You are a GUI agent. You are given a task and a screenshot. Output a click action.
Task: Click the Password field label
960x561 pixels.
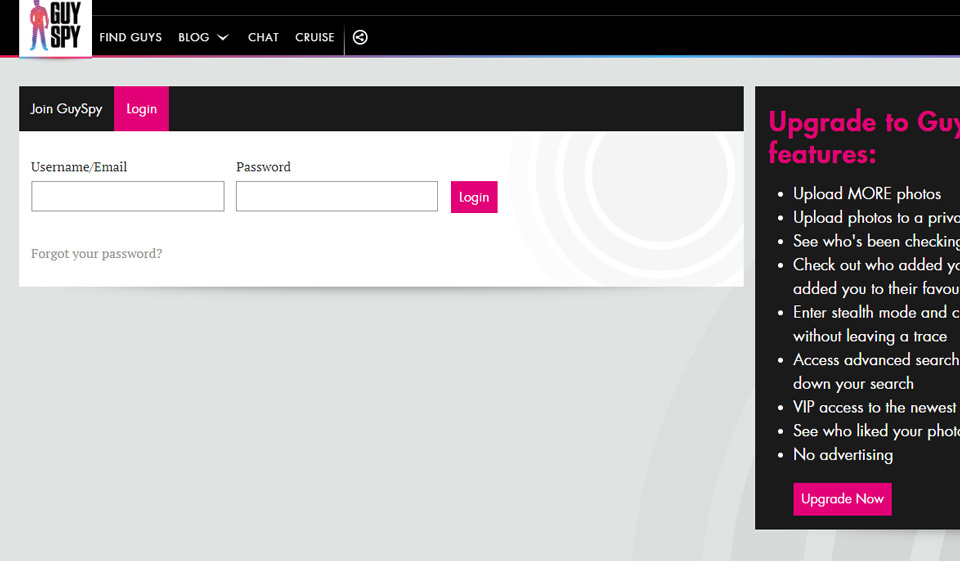(x=263, y=167)
